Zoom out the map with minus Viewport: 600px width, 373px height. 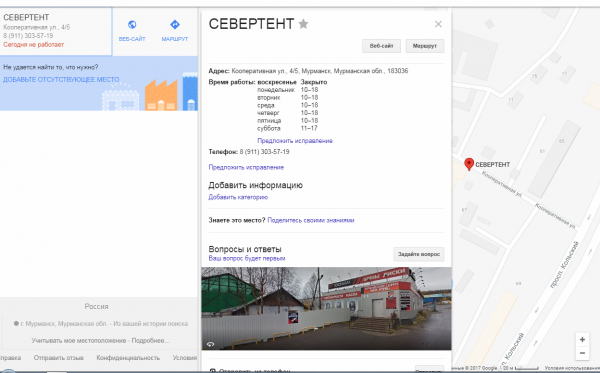coord(582,353)
